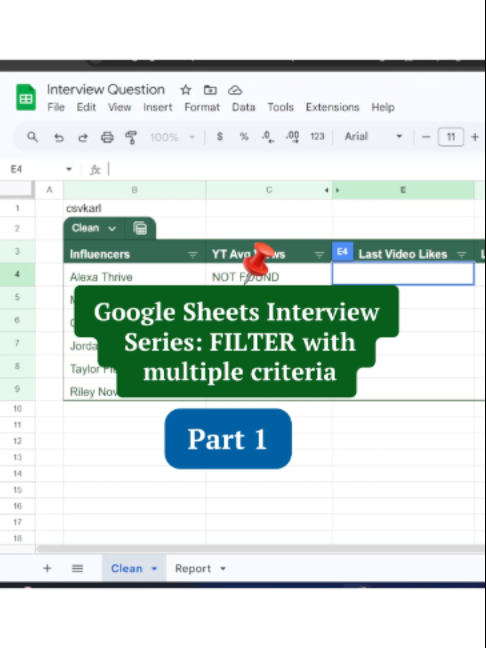The height and width of the screenshot is (648, 486).
Task: Select the Influencers header cell
Action: (x=135, y=254)
